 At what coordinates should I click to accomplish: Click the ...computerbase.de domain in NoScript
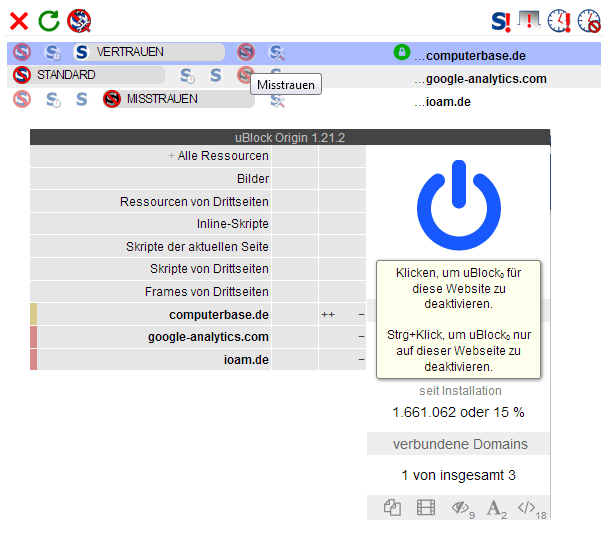tap(470, 56)
